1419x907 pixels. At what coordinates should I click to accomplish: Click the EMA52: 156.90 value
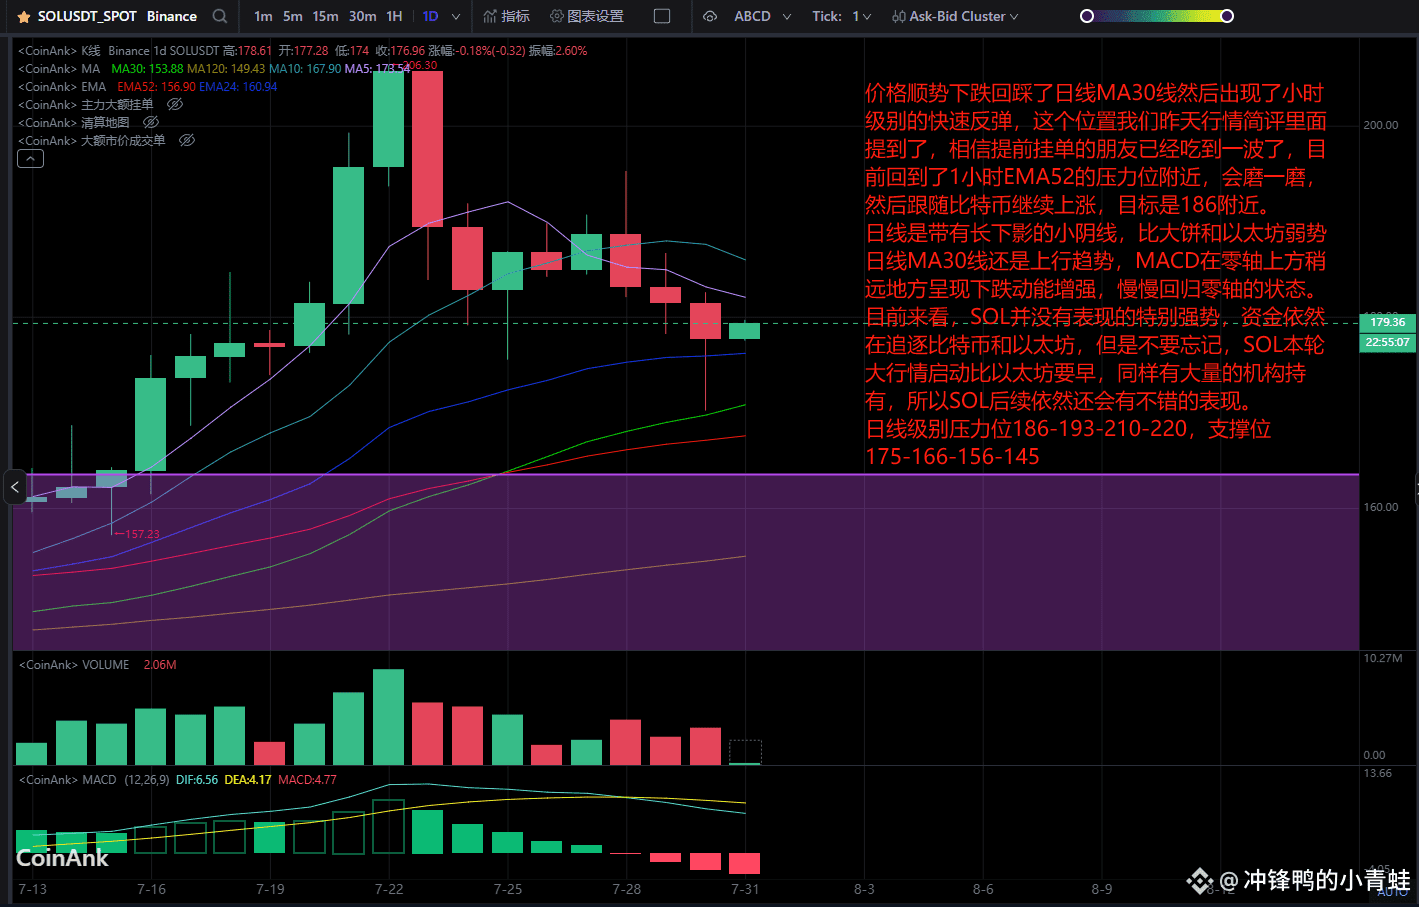coord(157,86)
